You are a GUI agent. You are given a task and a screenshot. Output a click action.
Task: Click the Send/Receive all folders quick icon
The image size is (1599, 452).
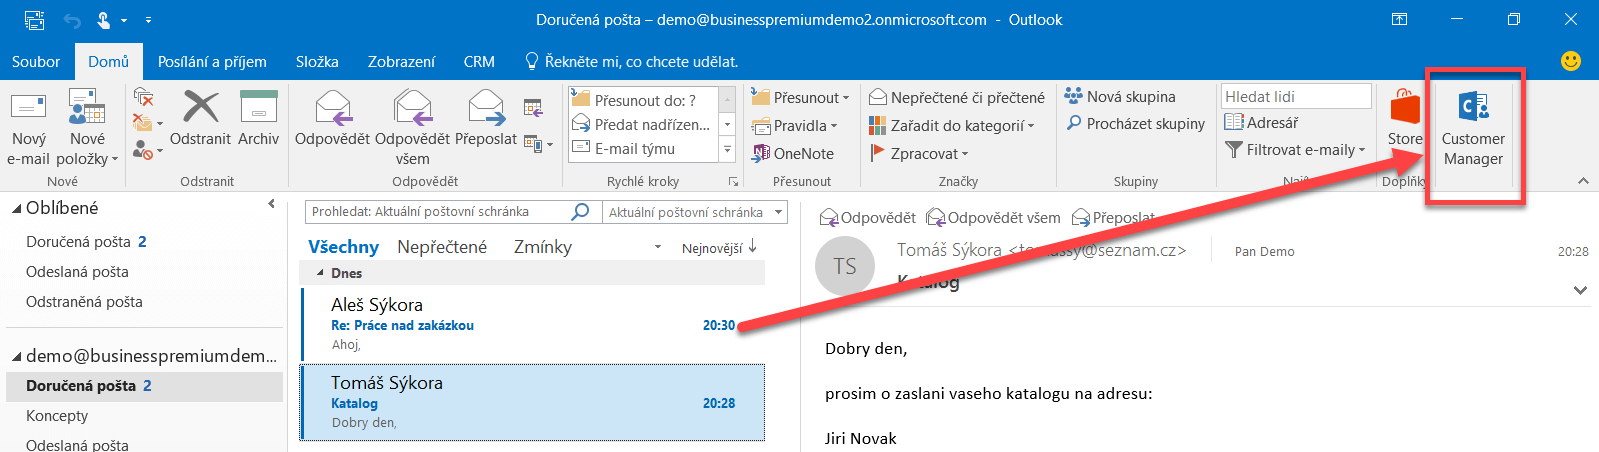(x=34, y=20)
